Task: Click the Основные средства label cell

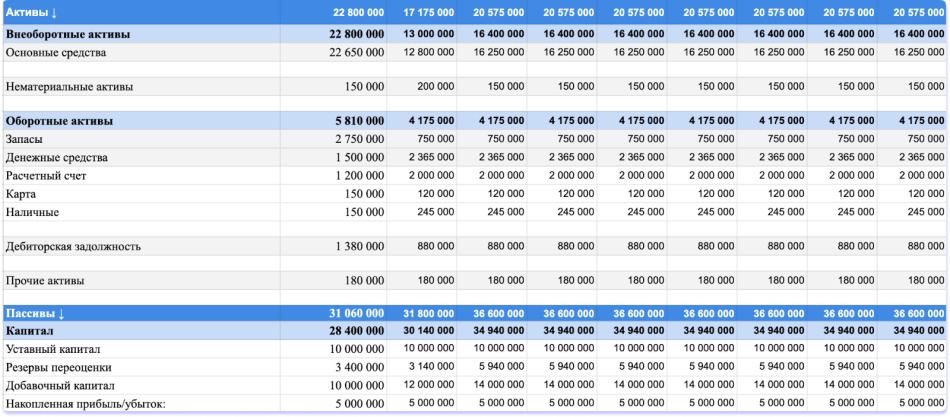Action: pyautogui.click(x=56, y=52)
